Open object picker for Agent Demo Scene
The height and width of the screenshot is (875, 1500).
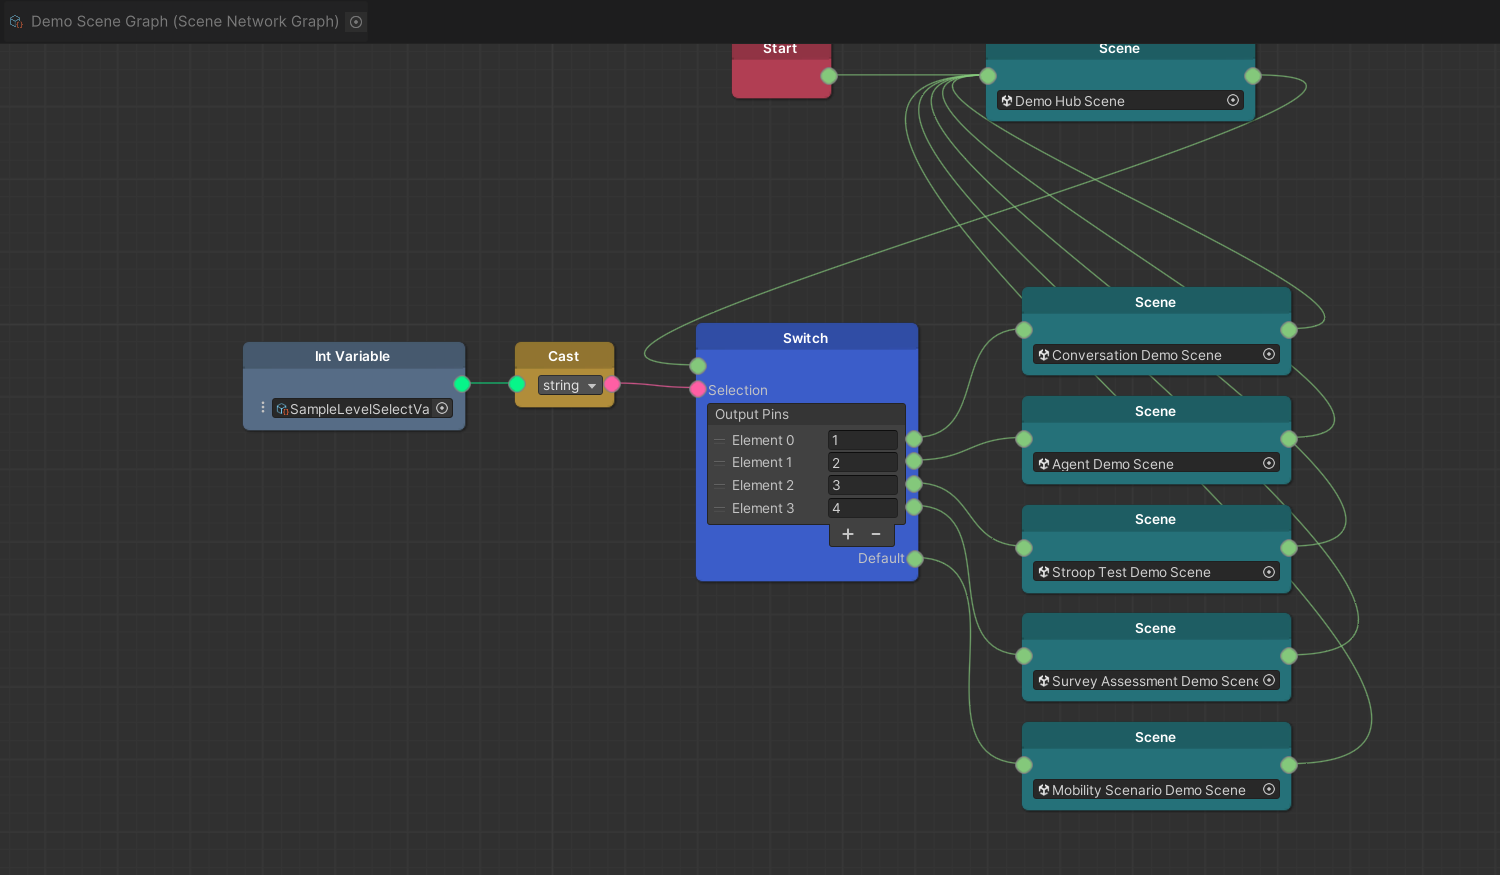click(x=1269, y=463)
